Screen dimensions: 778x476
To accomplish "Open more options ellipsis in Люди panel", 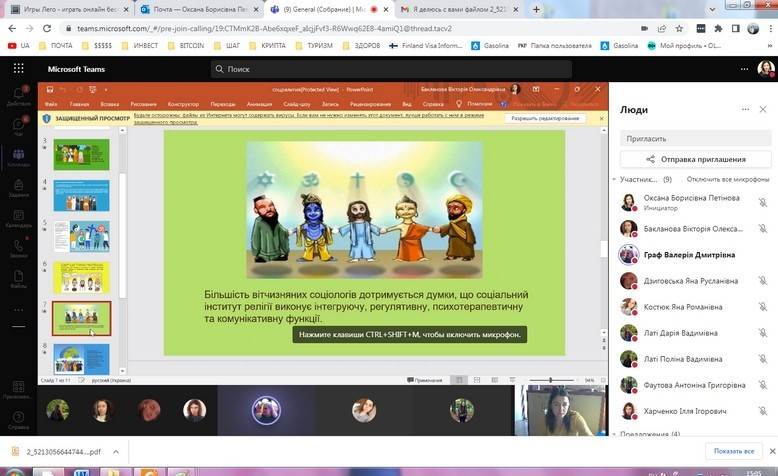I will click(745, 109).
